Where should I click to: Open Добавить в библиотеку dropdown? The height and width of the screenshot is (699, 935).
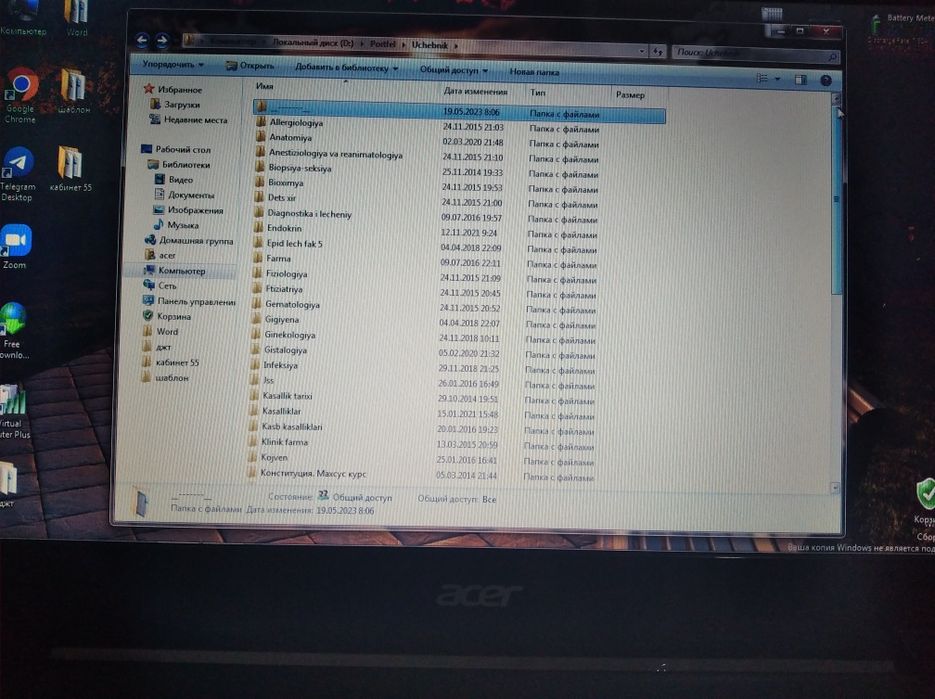[346, 67]
